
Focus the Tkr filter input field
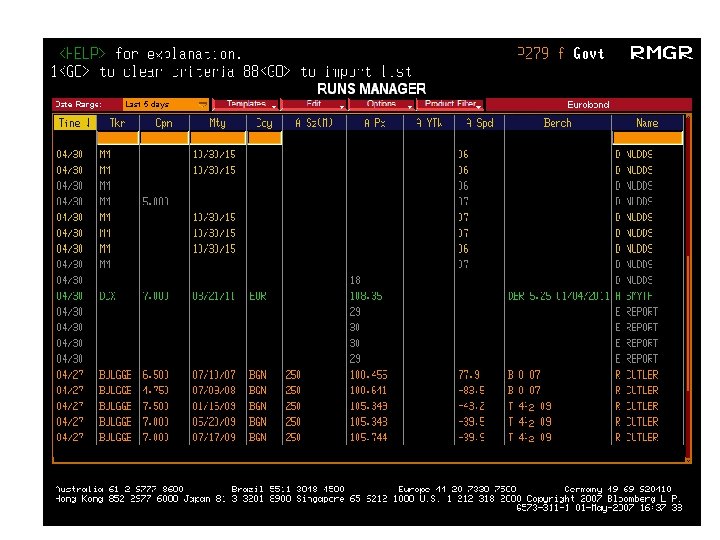(x=118, y=138)
